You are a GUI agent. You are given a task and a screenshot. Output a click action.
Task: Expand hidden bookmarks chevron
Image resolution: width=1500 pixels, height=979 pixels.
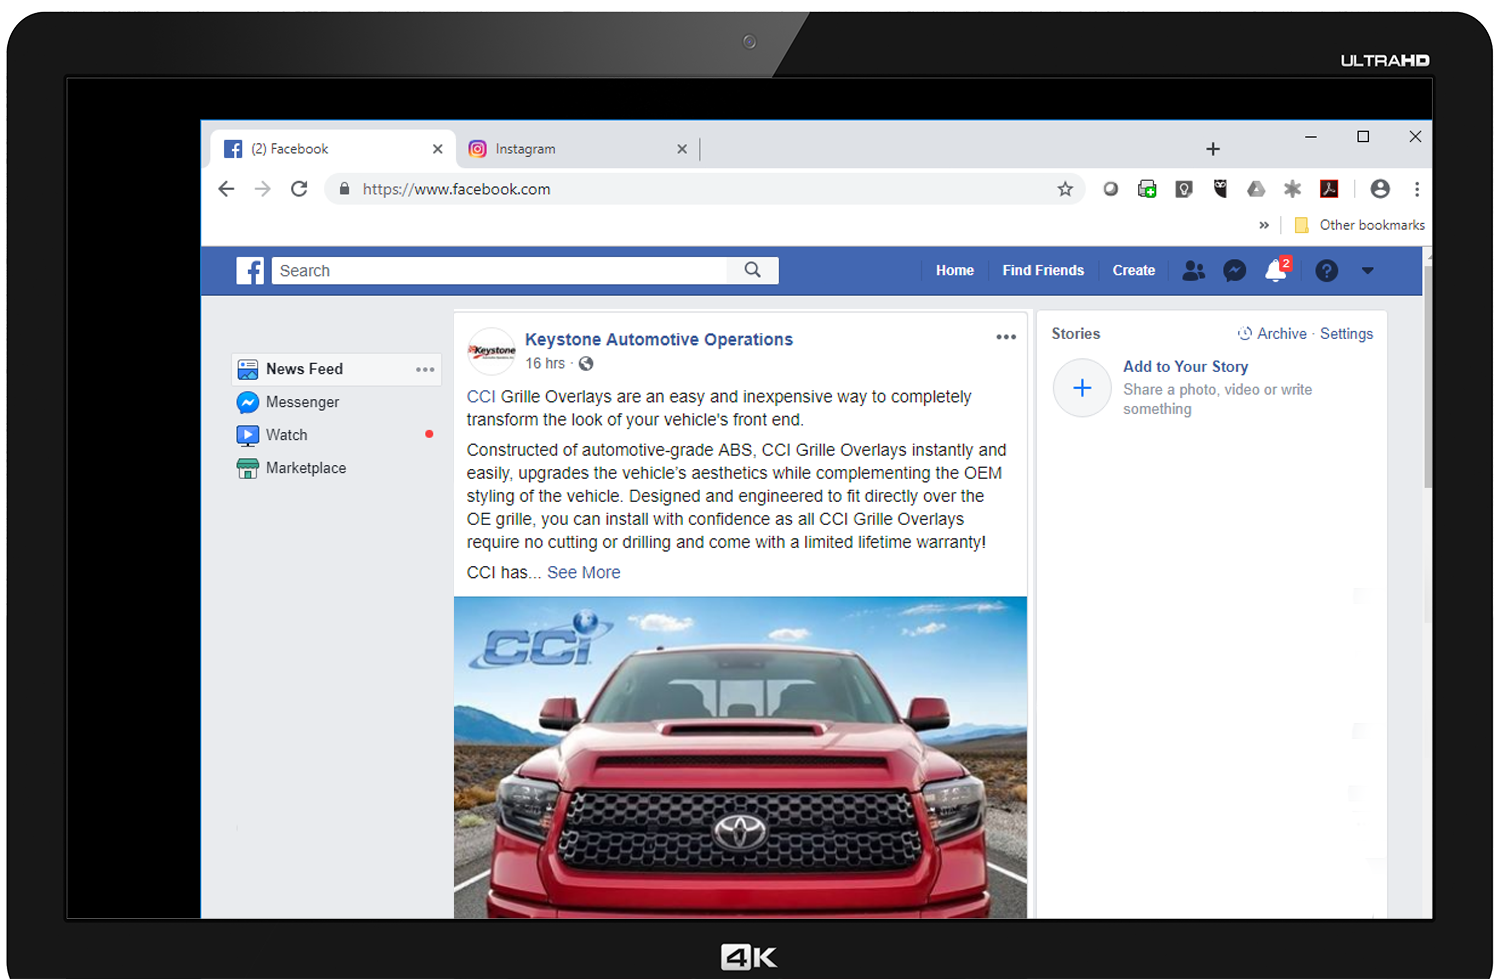pyautogui.click(x=1264, y=225)
